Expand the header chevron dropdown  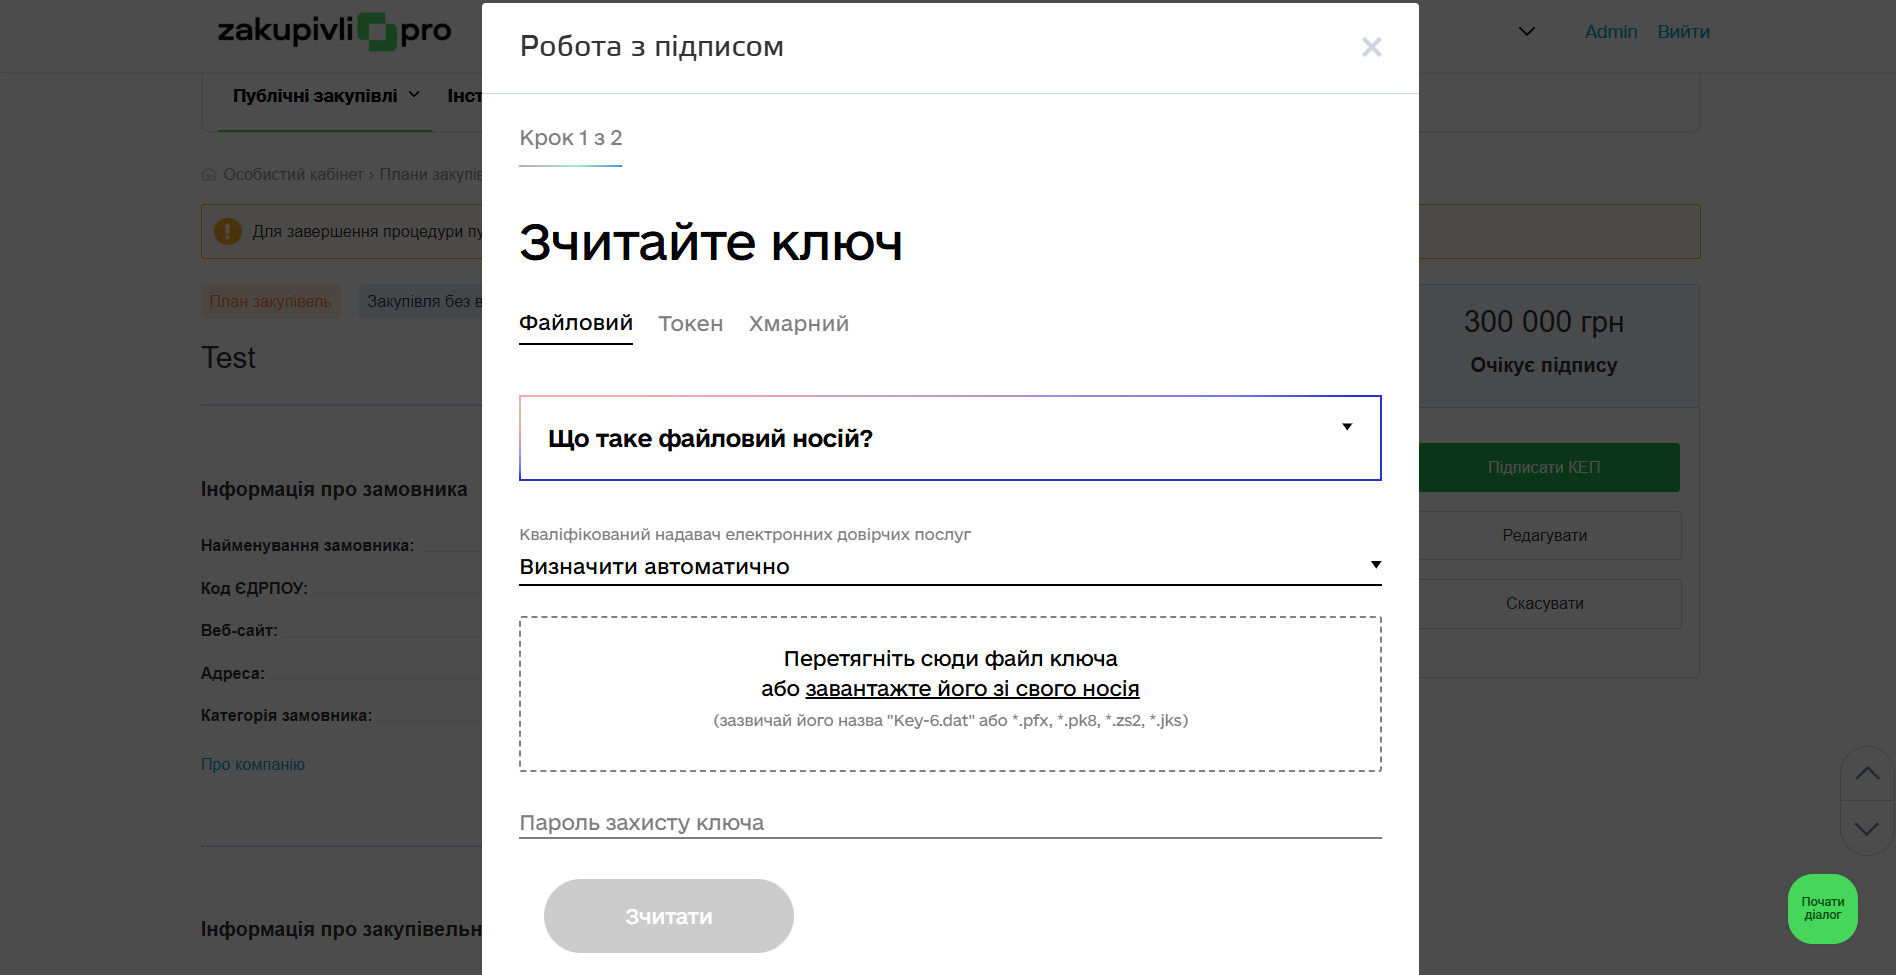[x=1526, y=32]
